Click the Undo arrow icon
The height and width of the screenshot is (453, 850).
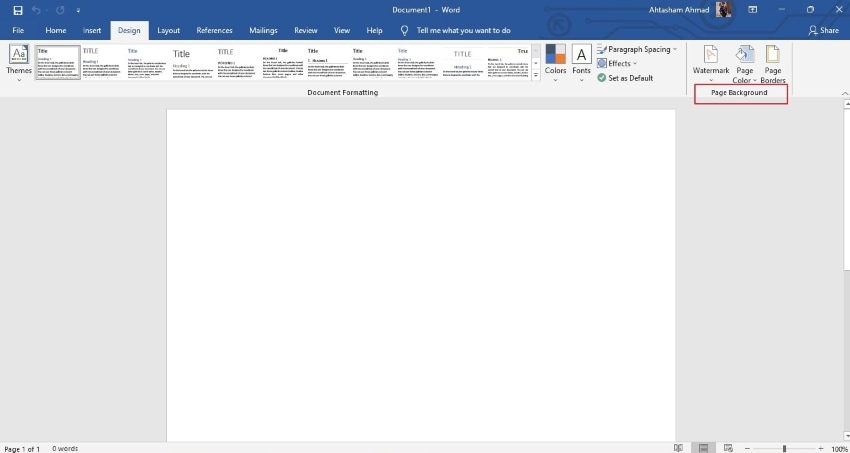pyautogui.click(x=36, y=10)
